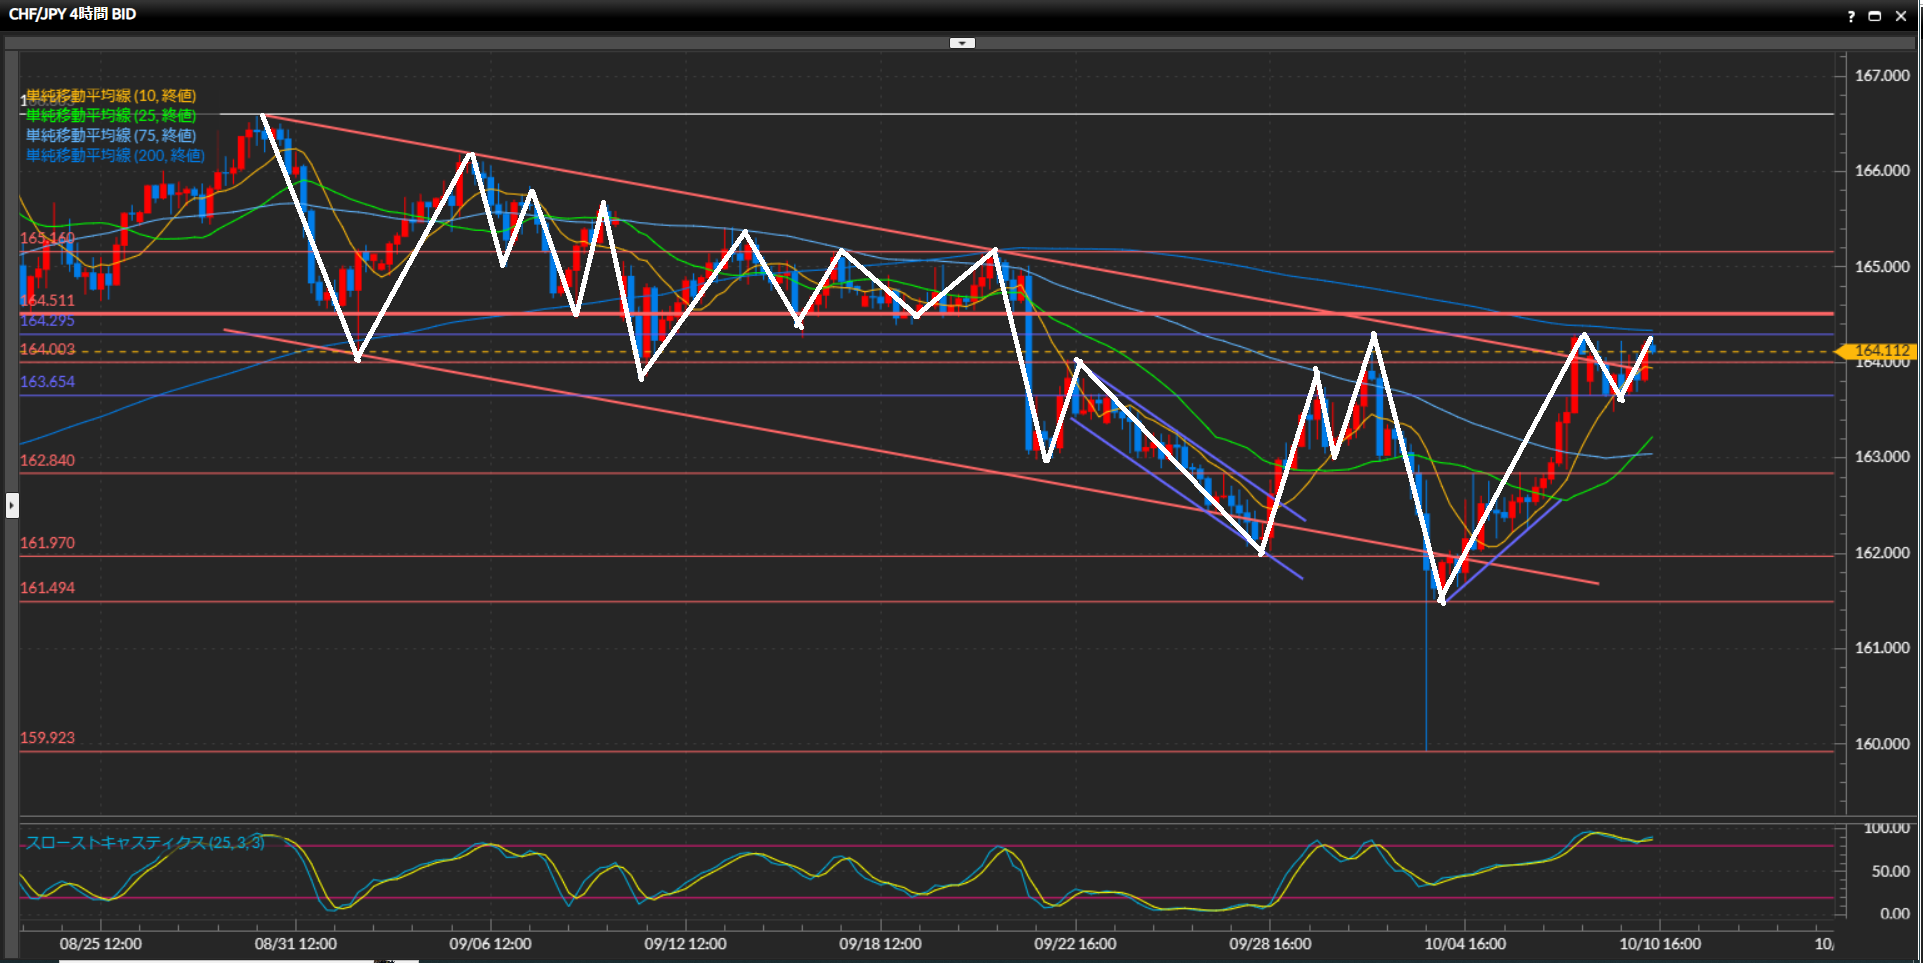Close the CHF/JPY chart window

pyautogui.click(x=1901, y=16)
